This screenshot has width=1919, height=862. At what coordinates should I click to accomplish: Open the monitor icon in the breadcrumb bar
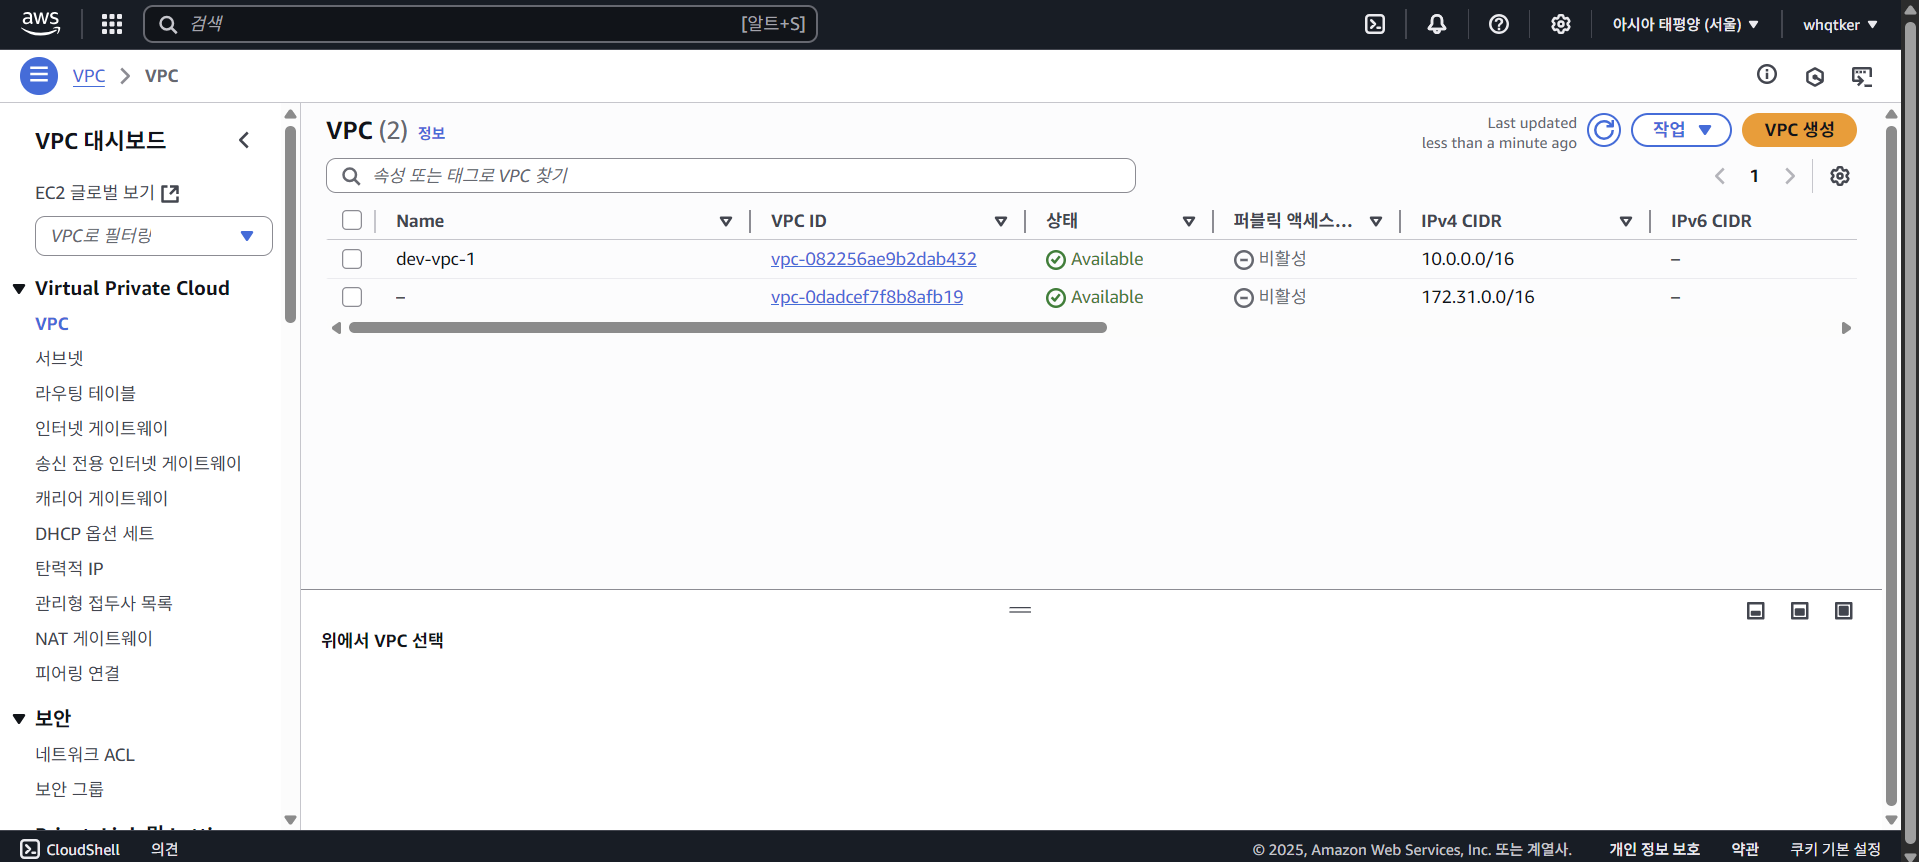point(1862,76)
